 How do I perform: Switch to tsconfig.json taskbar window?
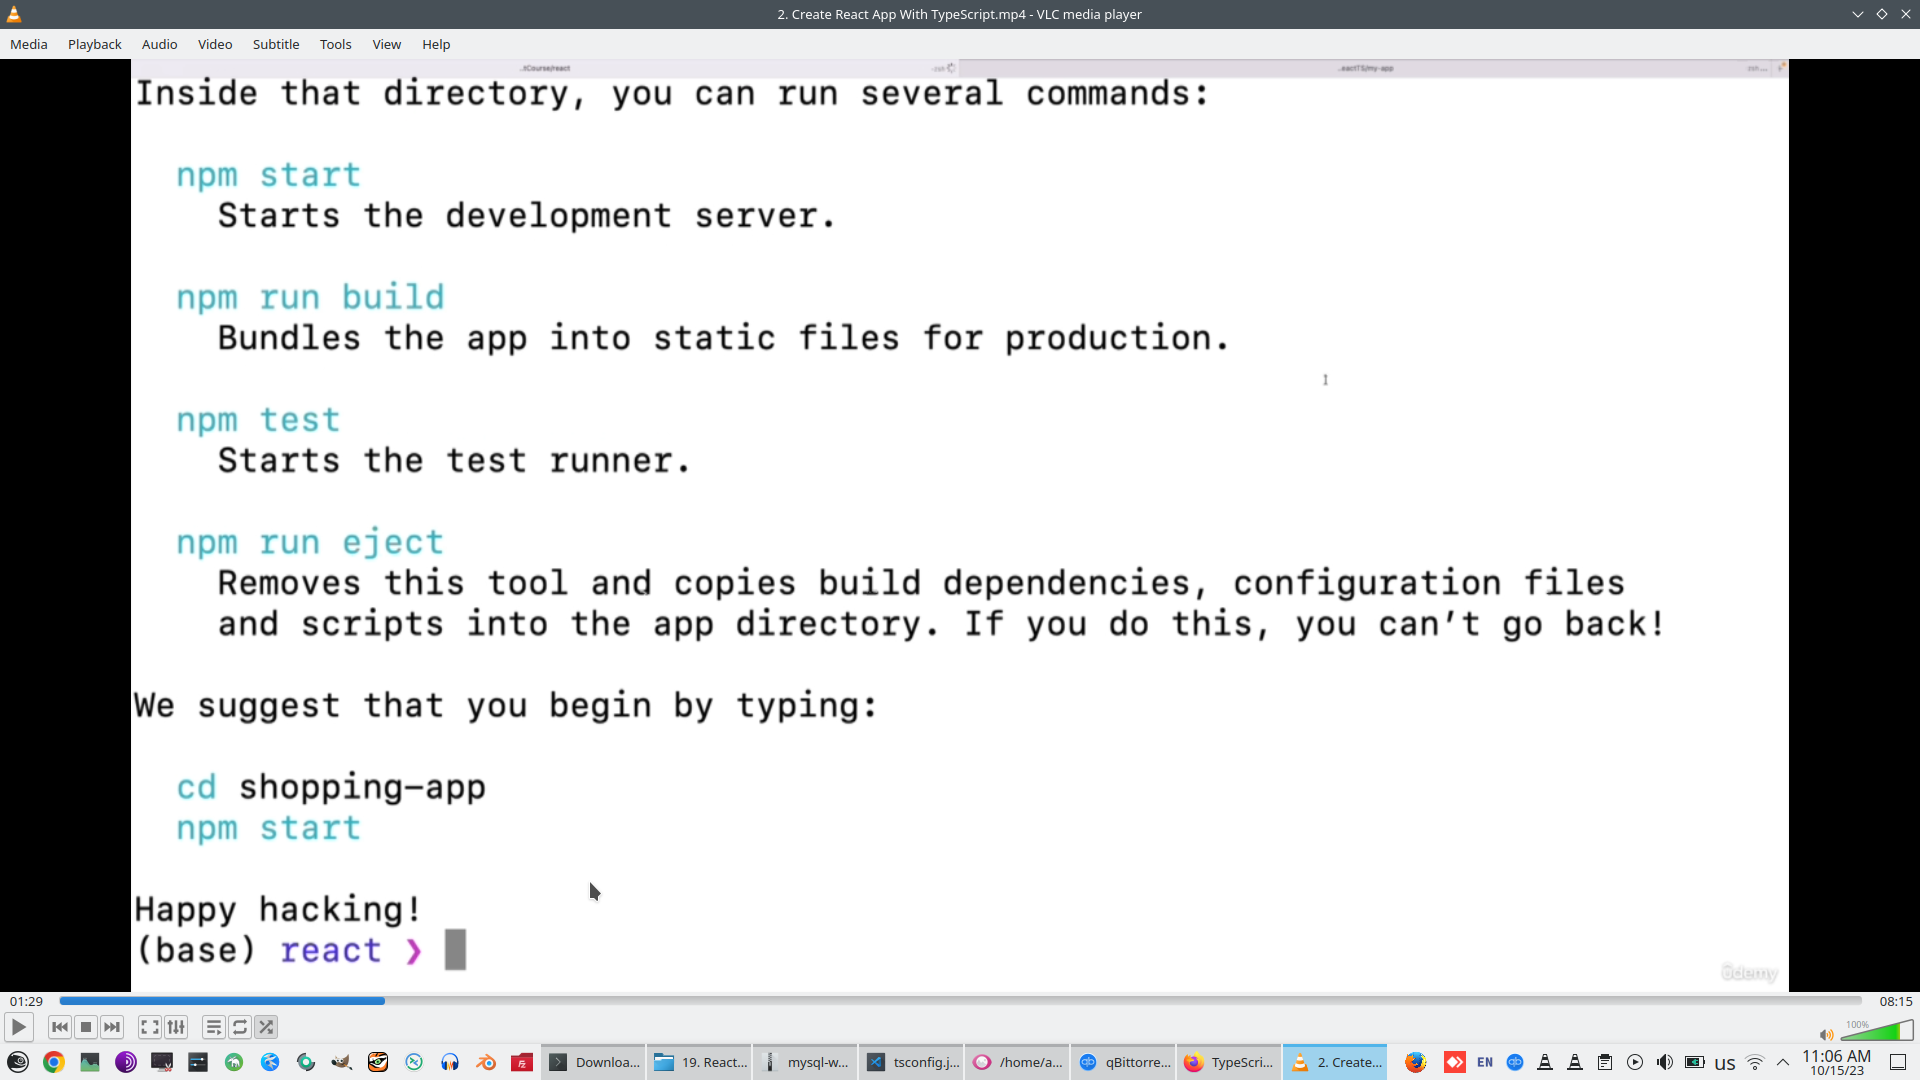(913, 1062)
